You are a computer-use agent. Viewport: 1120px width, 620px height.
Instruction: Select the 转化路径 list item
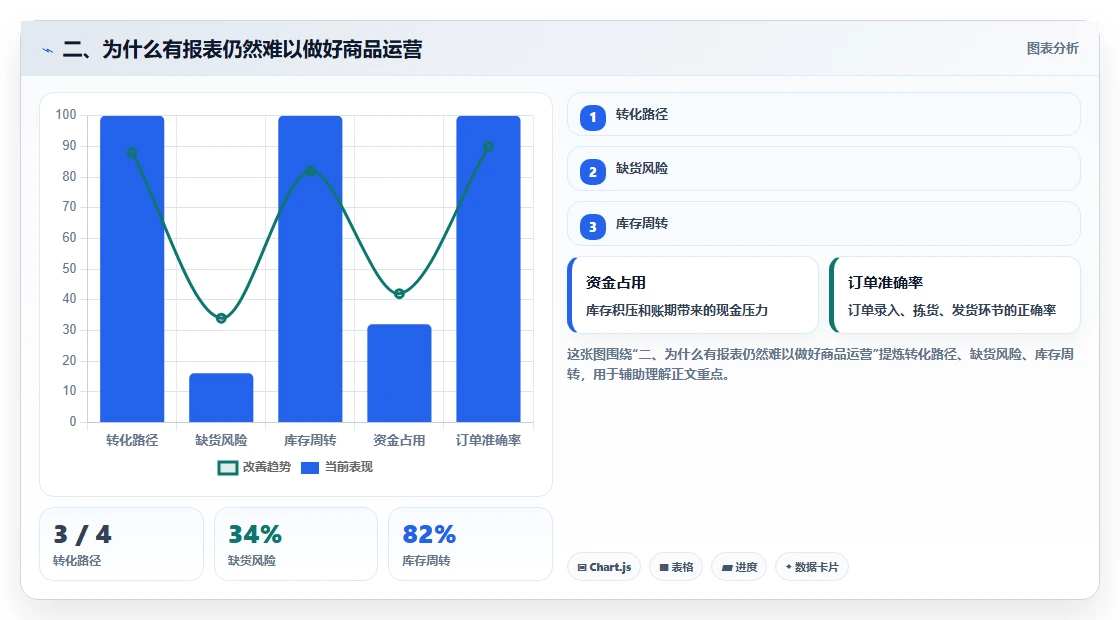point(824,114)
